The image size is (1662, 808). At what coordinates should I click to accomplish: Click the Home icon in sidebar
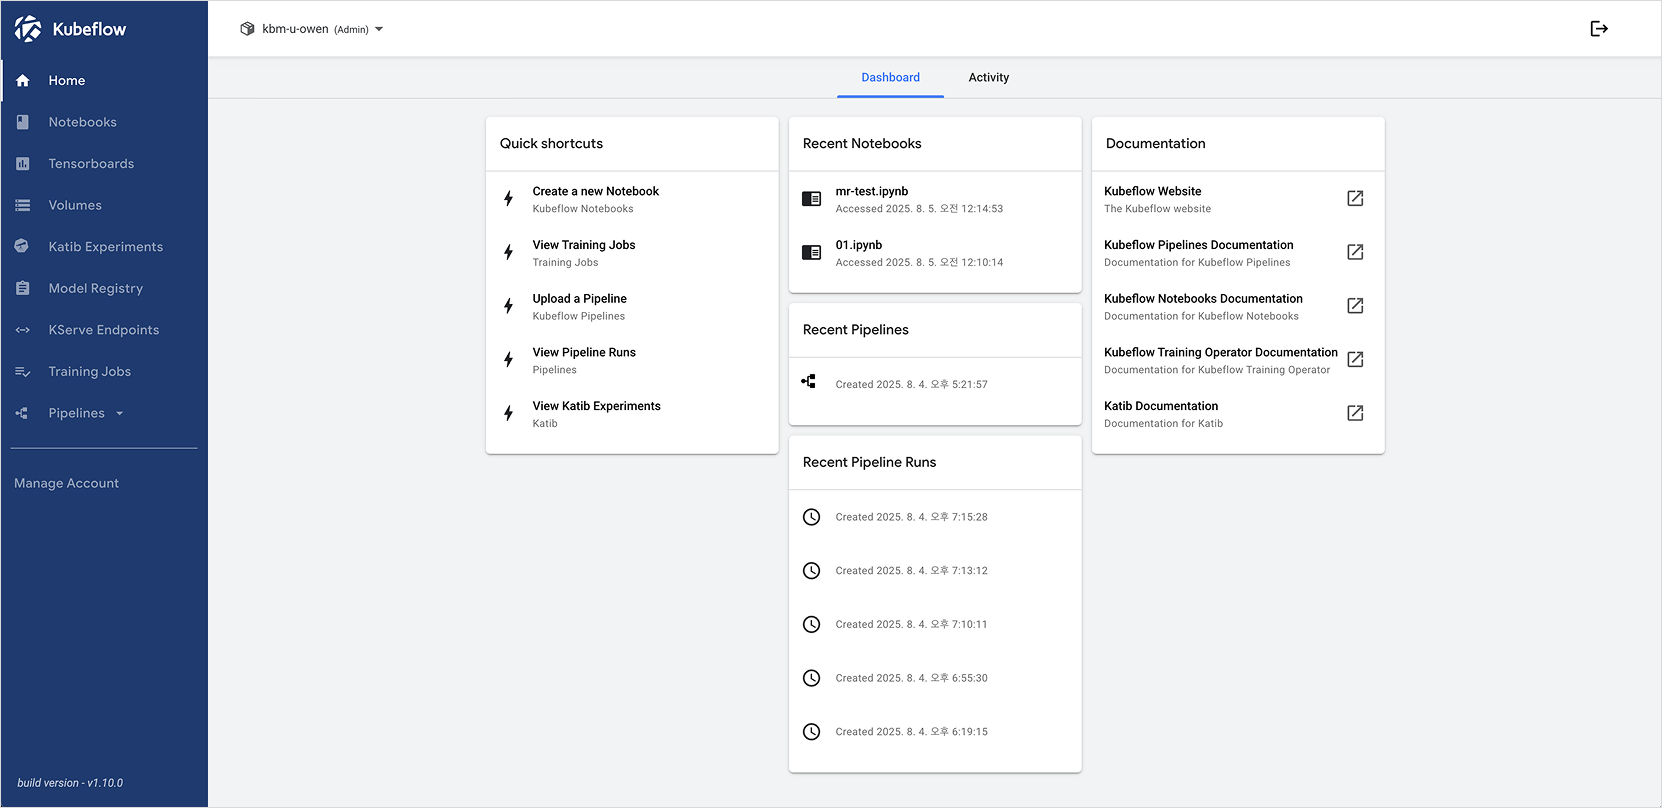click(23, 81)
